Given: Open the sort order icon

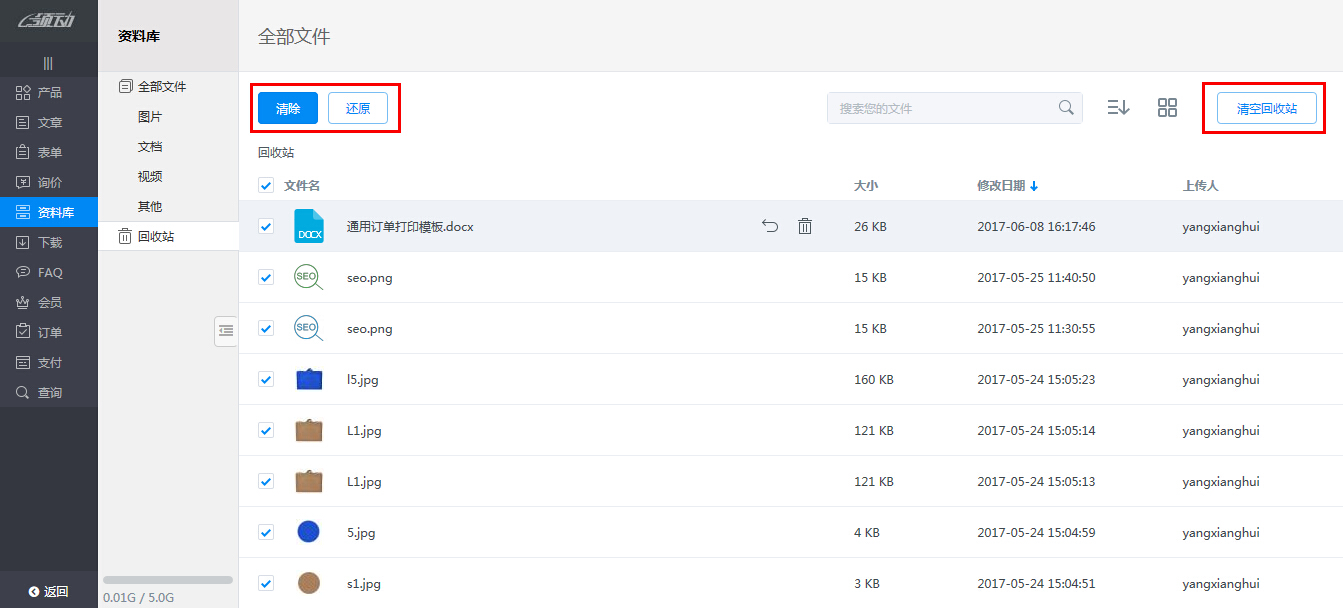Looking at the screenshot, I should click(1118, 108).
